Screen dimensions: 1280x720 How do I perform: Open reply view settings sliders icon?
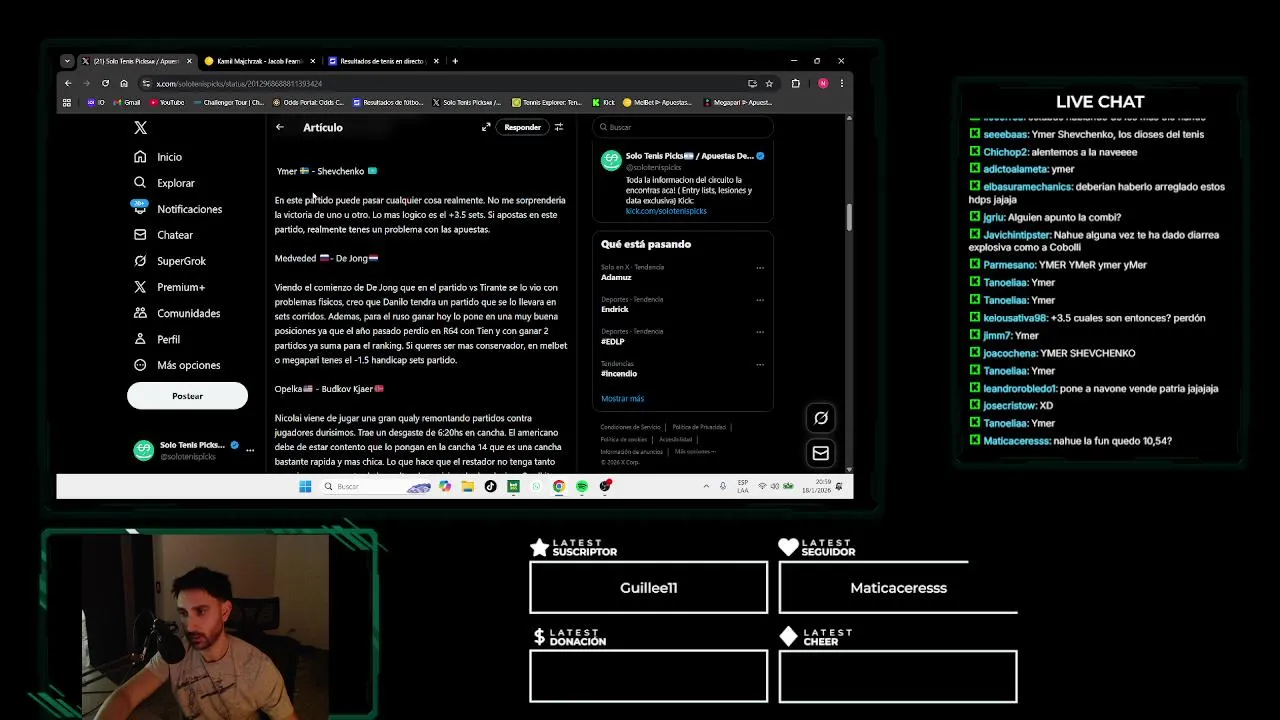click(559, 127)
